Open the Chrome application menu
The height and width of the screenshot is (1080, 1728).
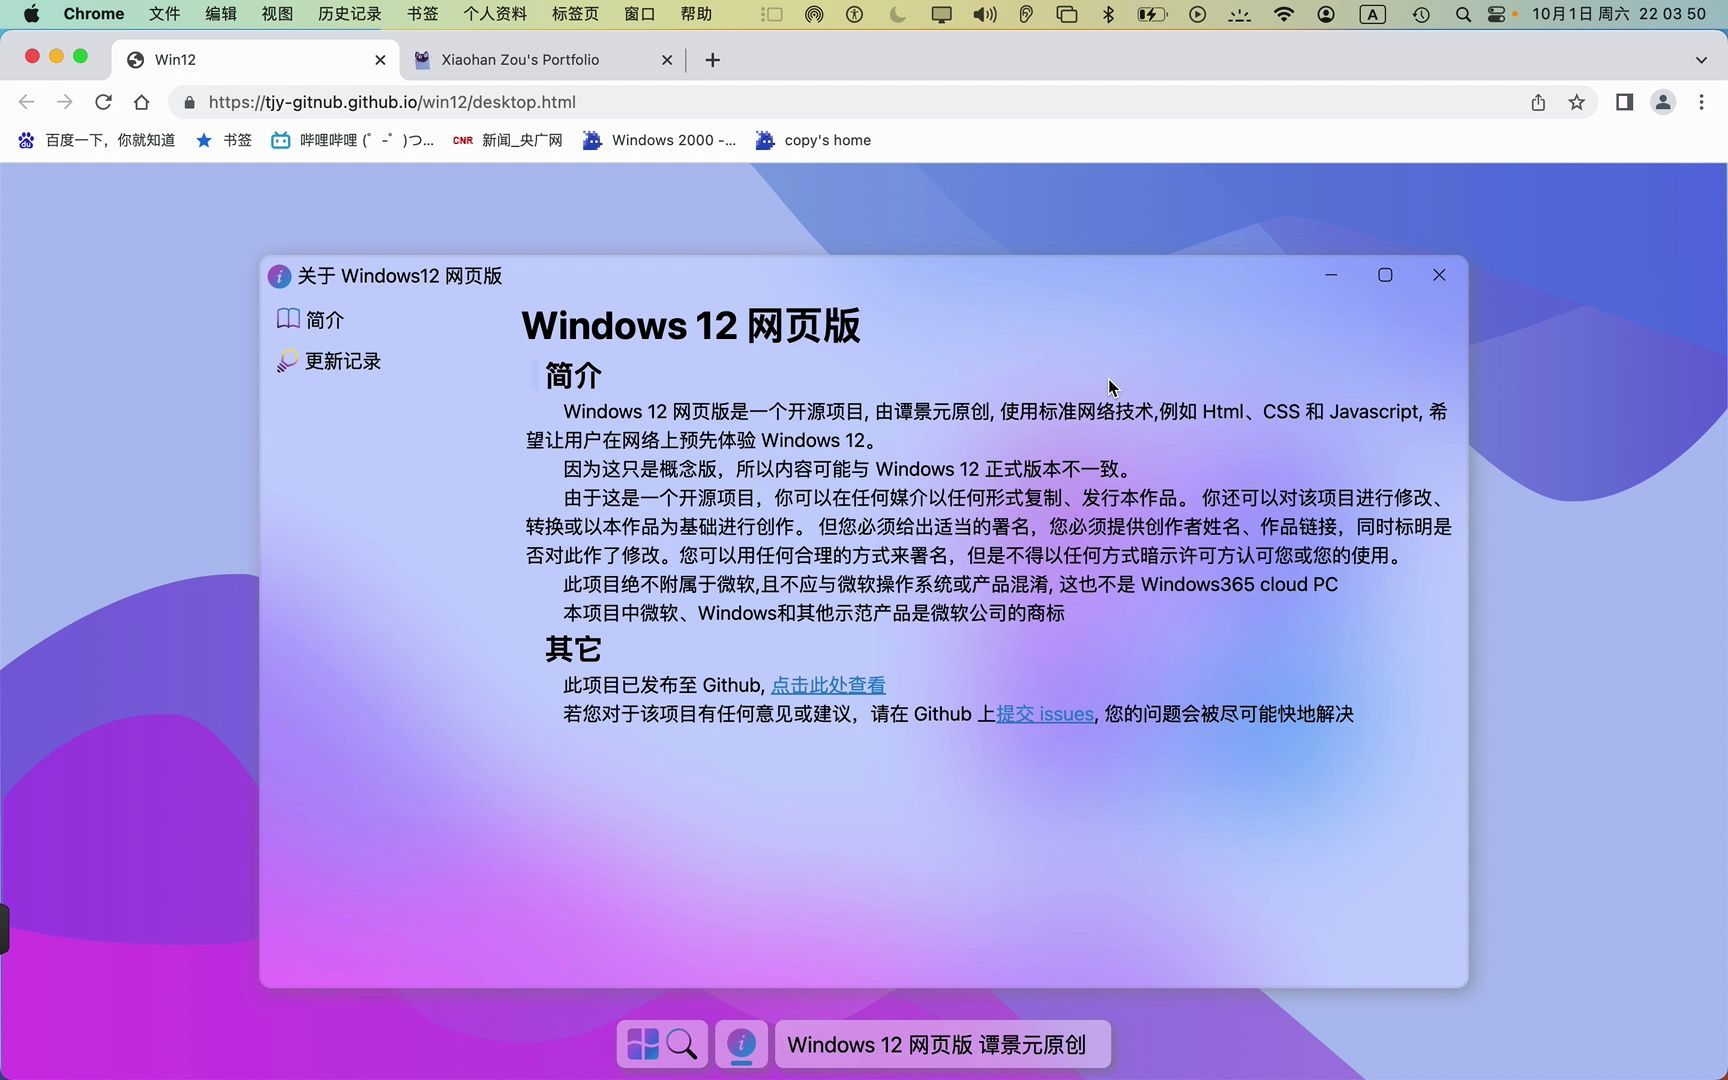click(x=94, y=14)
